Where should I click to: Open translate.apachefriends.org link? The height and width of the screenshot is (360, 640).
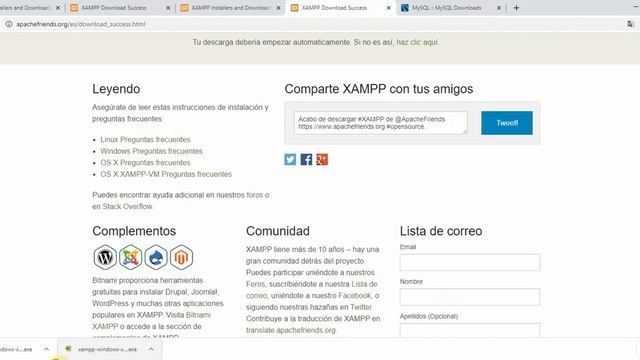click(291, 330)
